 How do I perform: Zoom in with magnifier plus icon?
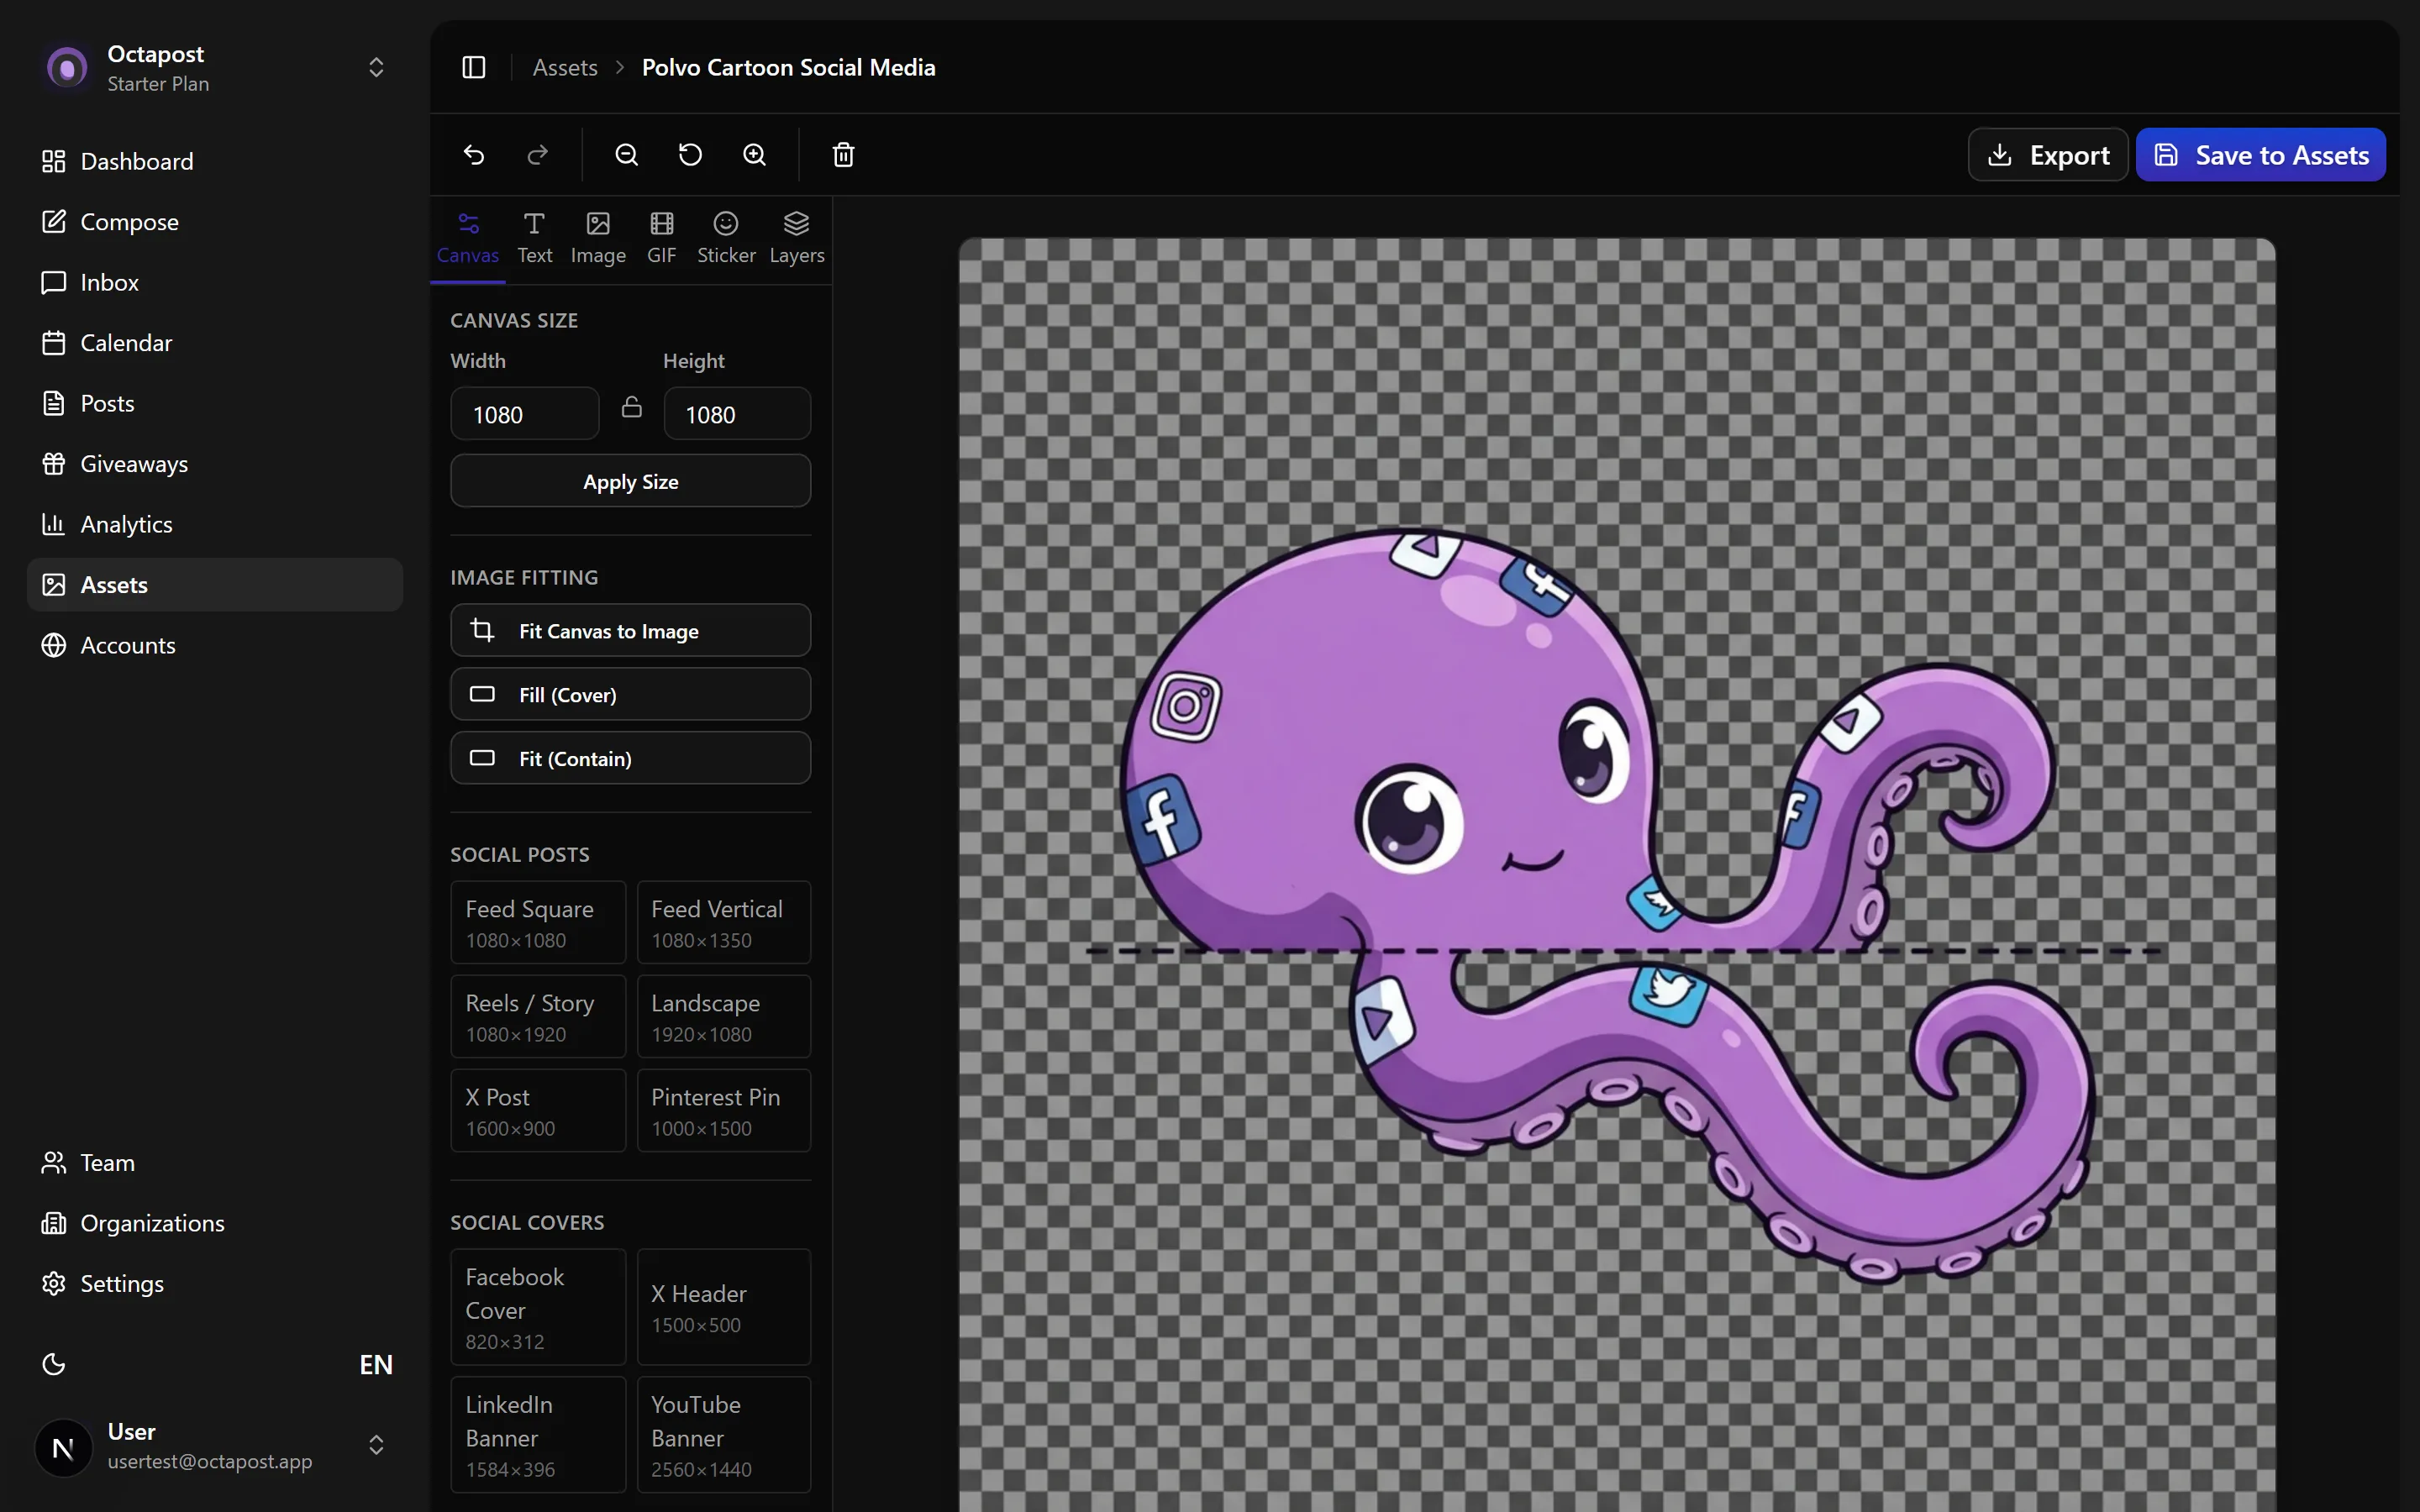755,155
